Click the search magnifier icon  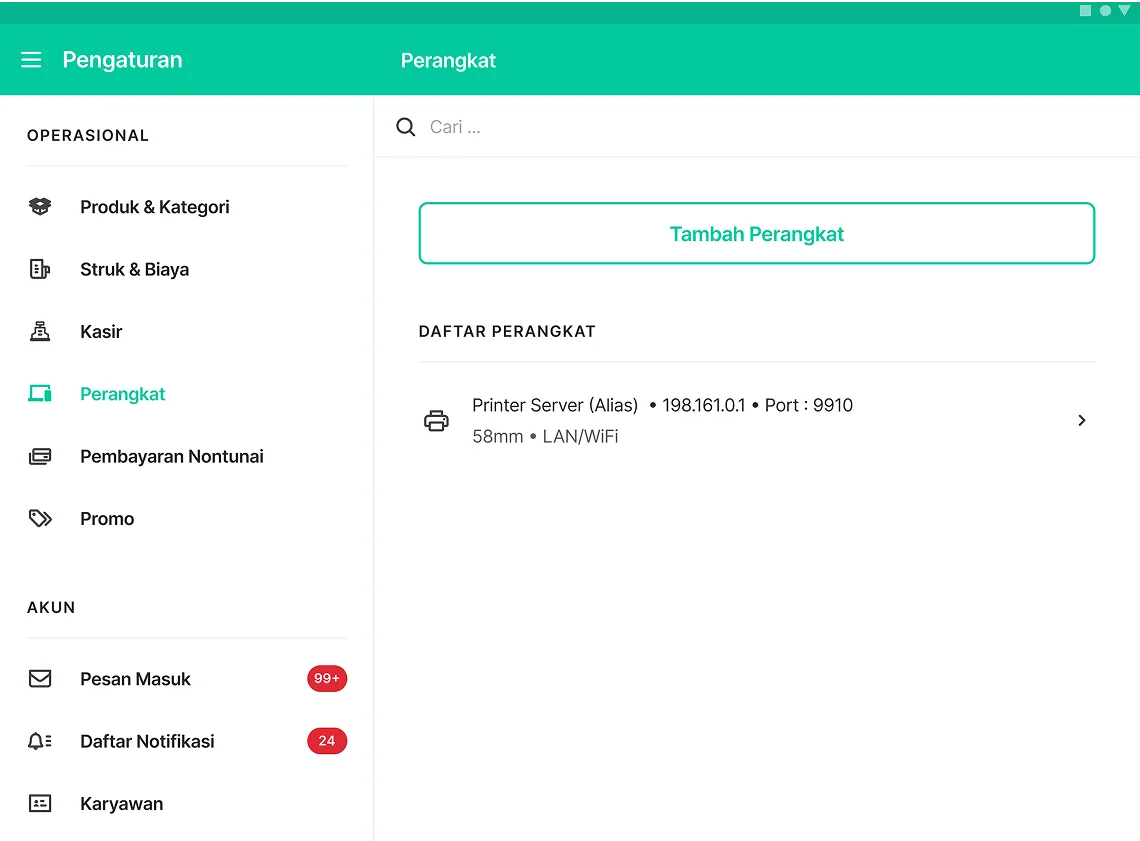coord(406,127)
